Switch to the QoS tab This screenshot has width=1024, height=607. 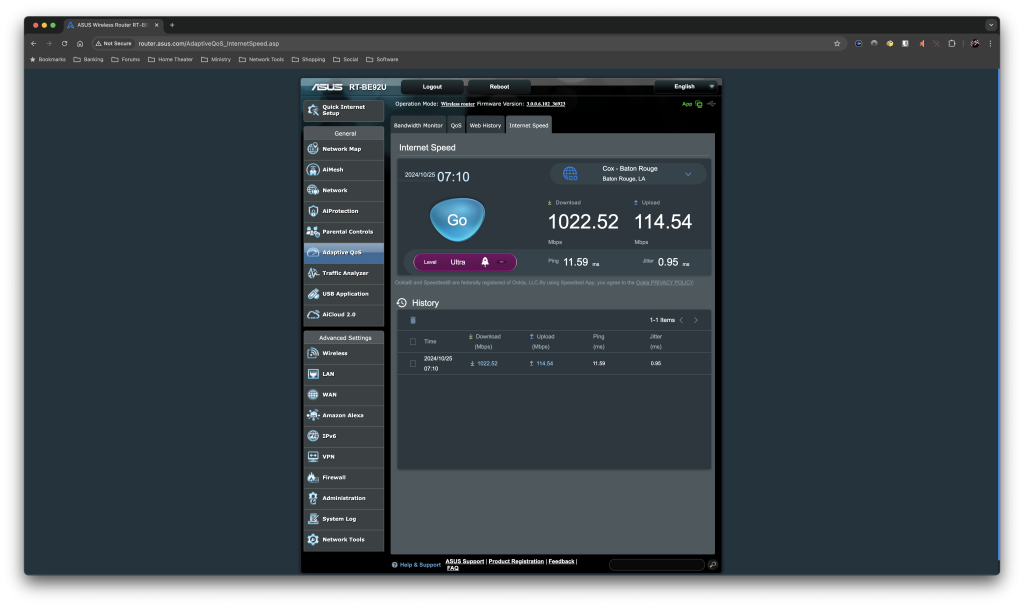pos(456,125)
